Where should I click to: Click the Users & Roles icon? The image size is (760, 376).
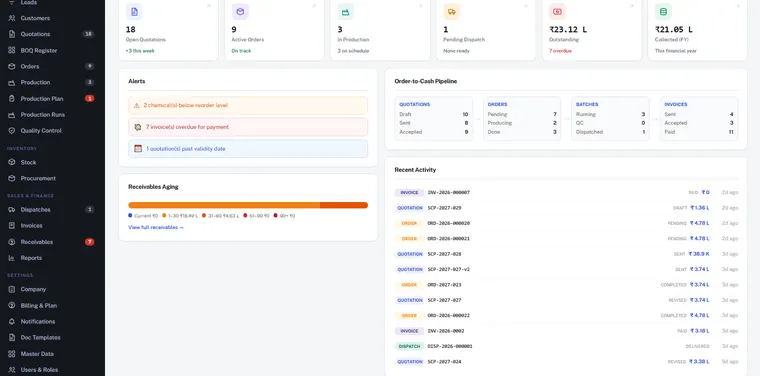tap(12, 370)
